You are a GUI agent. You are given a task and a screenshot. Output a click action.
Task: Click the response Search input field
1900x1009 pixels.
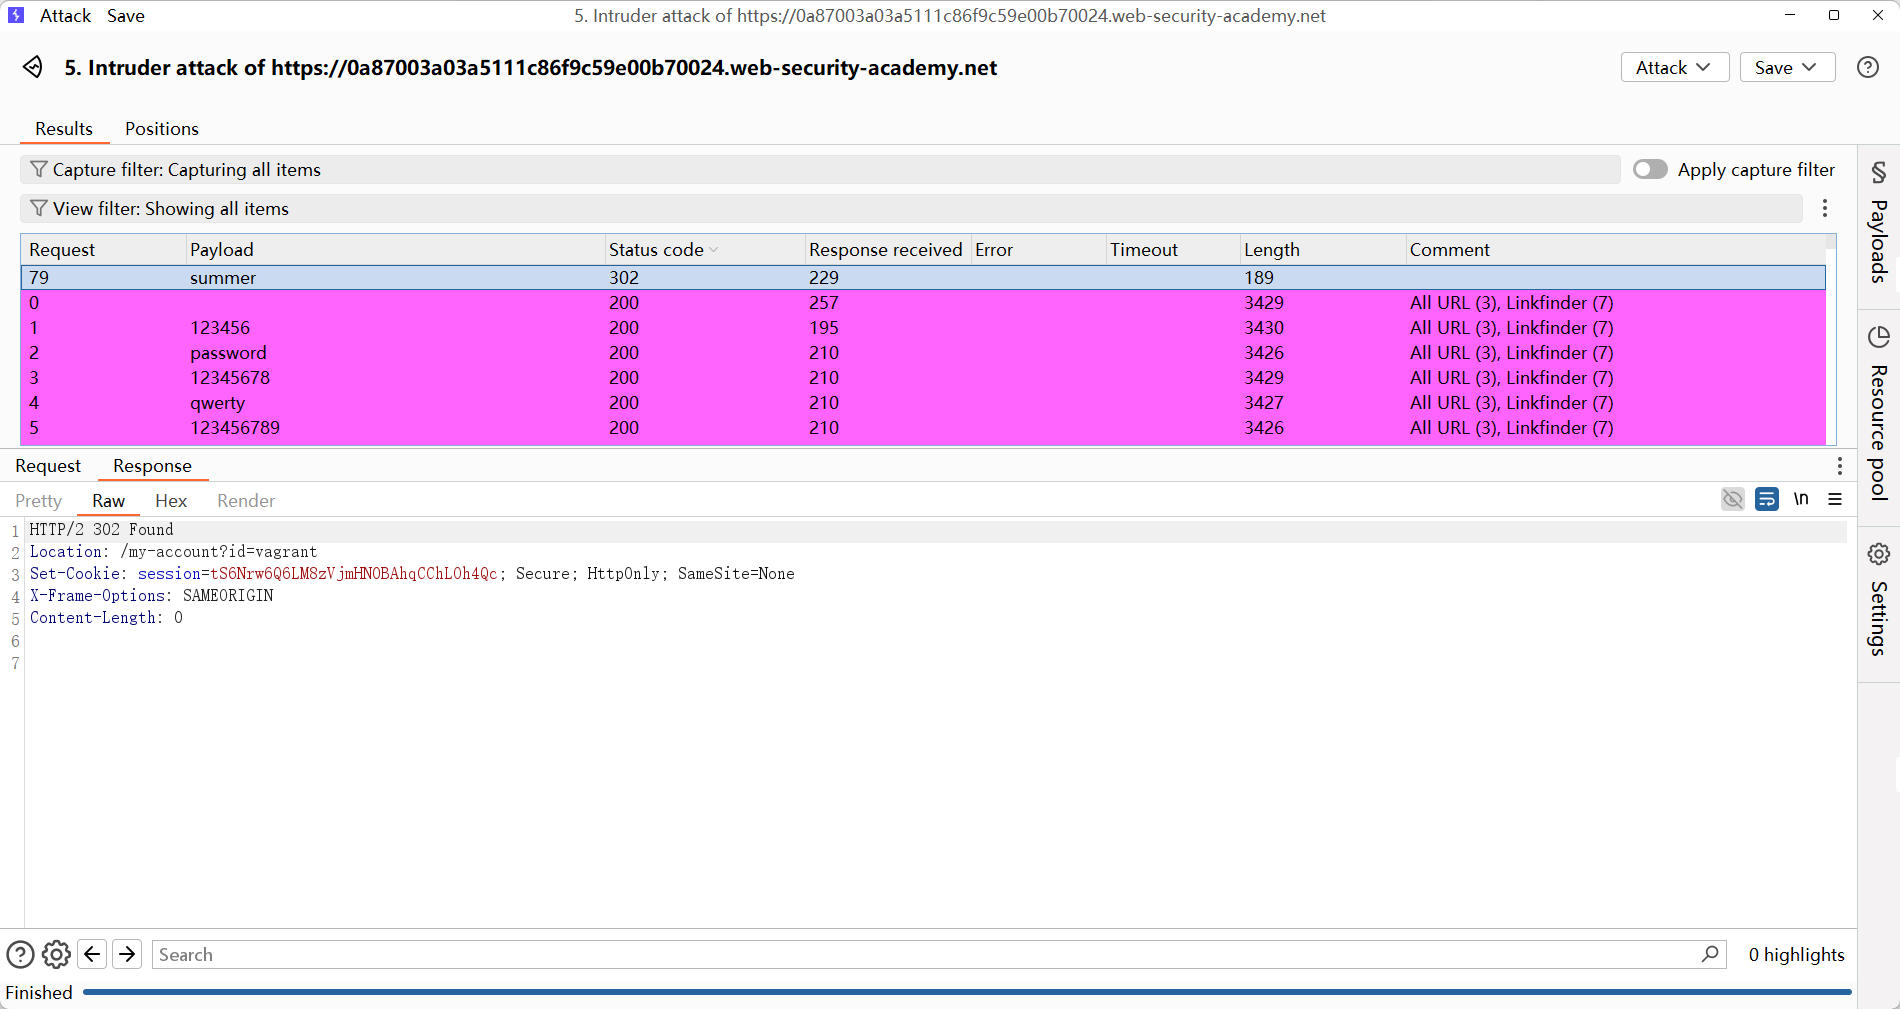point(920,955)
